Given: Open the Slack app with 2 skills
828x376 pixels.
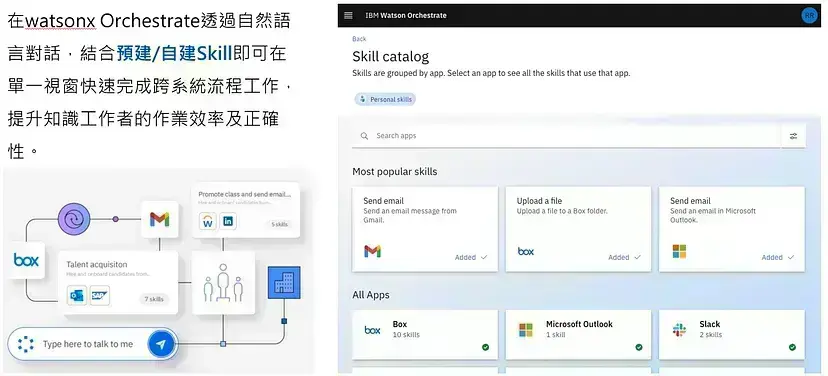Looking at the screenshot, I should pyautogui.click(x=732, y=335).
